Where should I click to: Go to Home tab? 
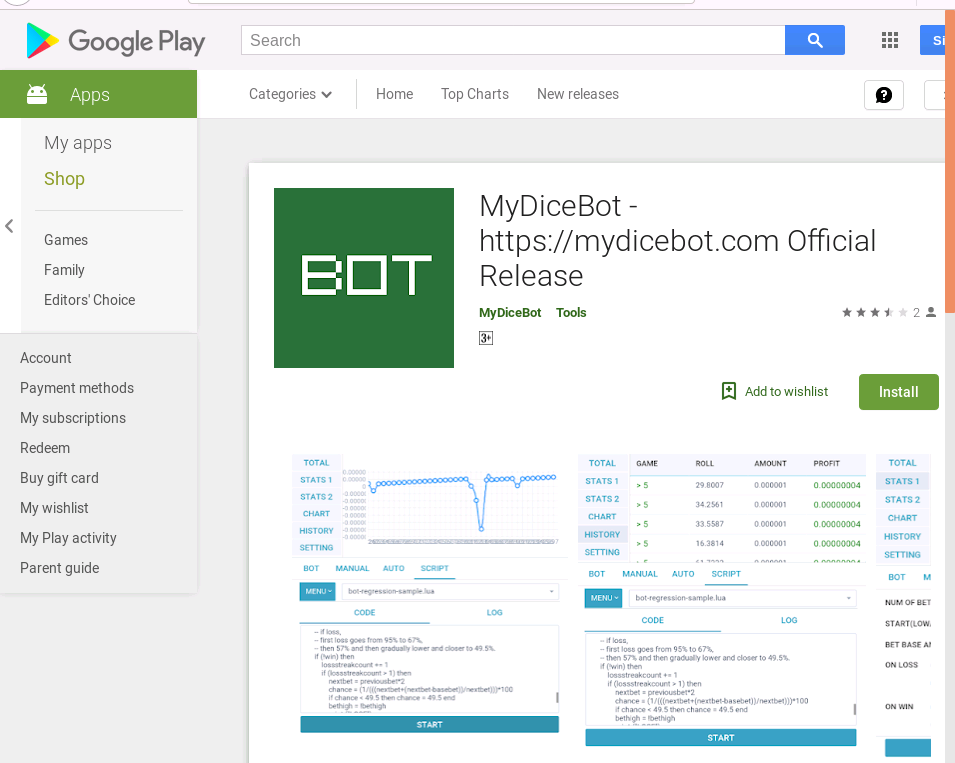(394, 94)
